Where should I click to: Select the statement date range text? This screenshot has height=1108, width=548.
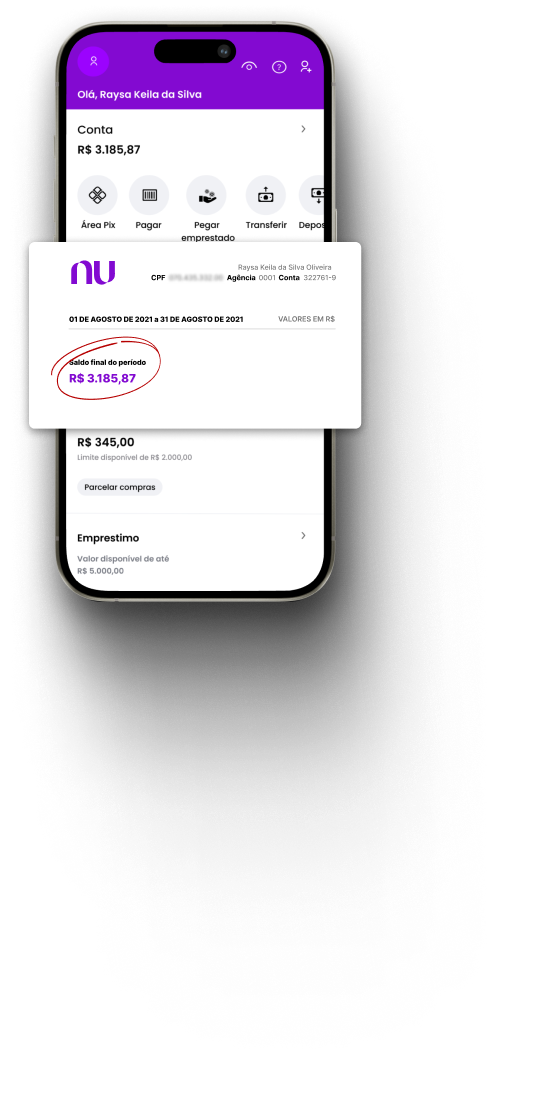(x=156, y=319)
